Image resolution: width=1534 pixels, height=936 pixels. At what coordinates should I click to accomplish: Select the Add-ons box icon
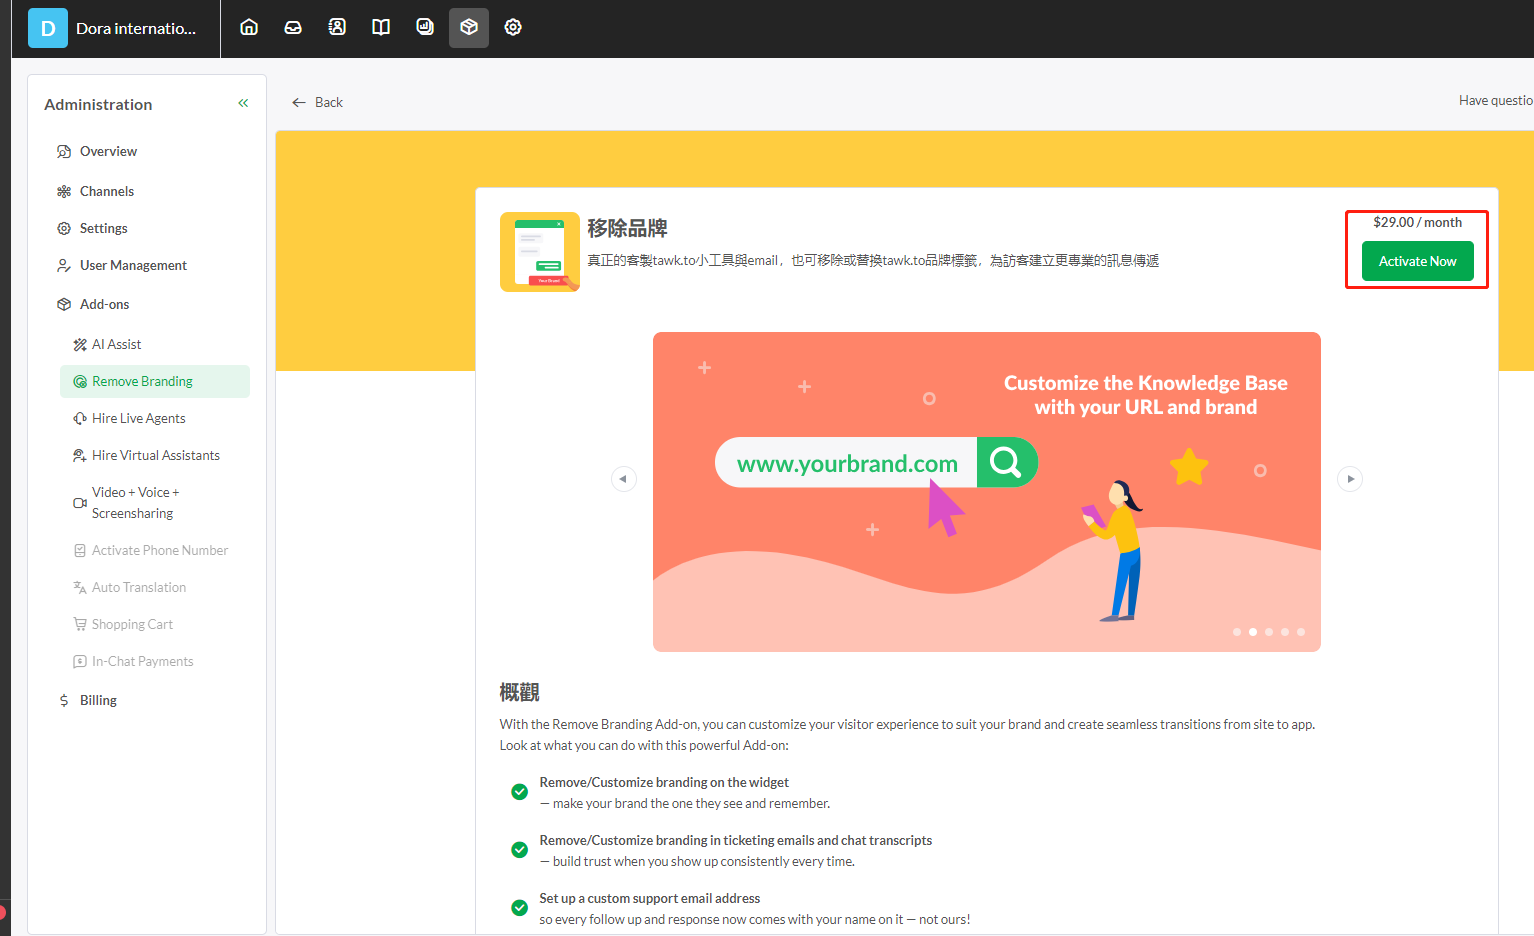(469, 27)
